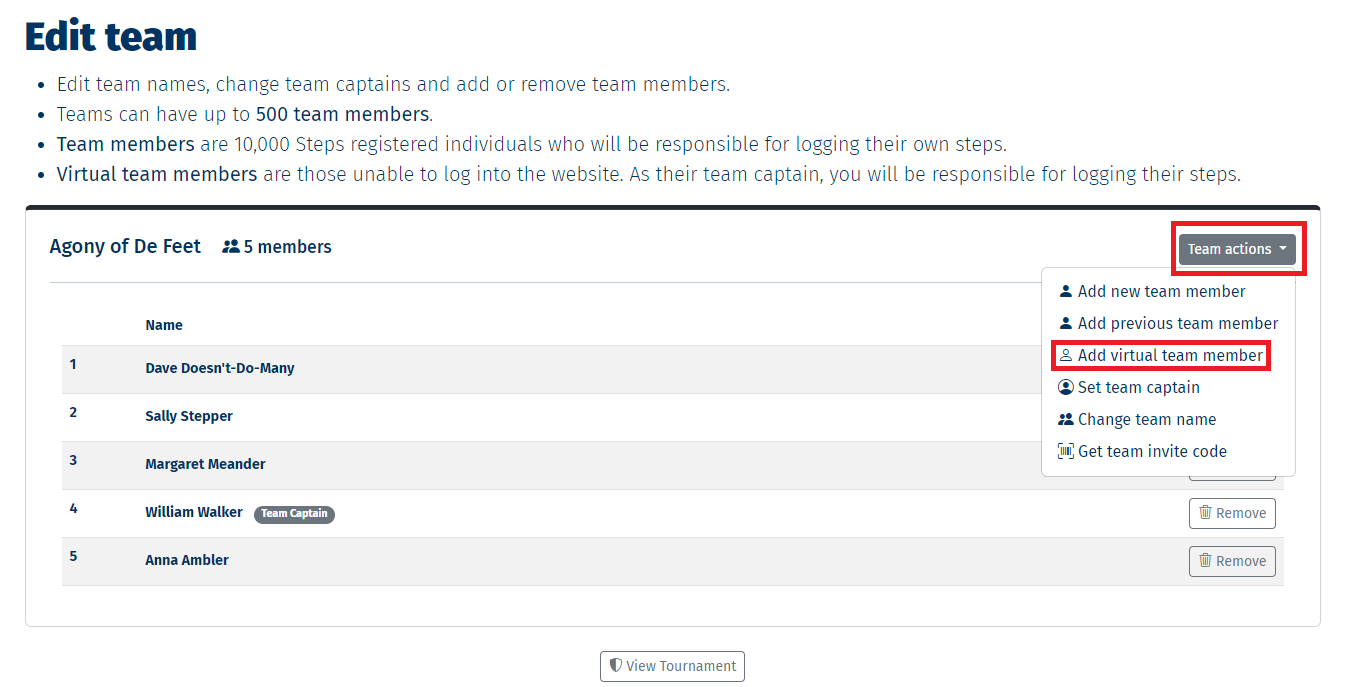1367x687 pixels.
Task: Click the barcode icon beside invite code
Action: pos(1066,452)
